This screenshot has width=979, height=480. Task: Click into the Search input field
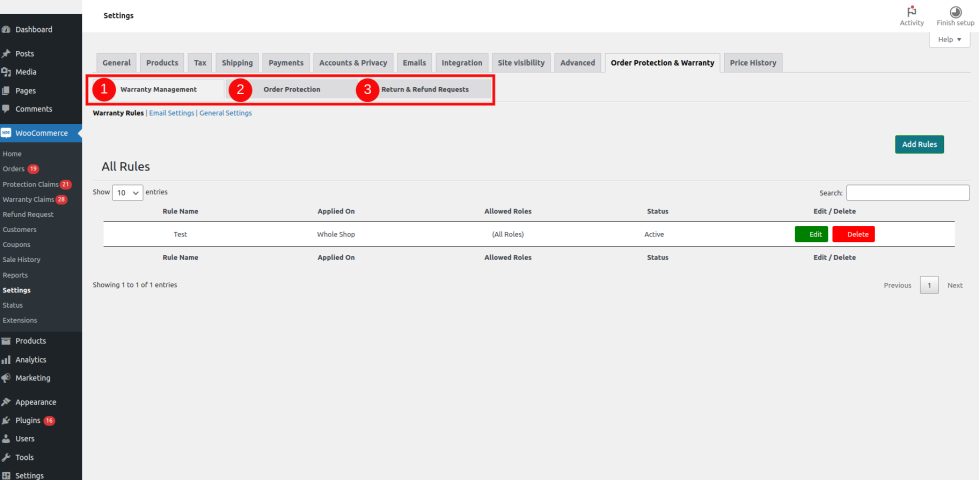907,192
